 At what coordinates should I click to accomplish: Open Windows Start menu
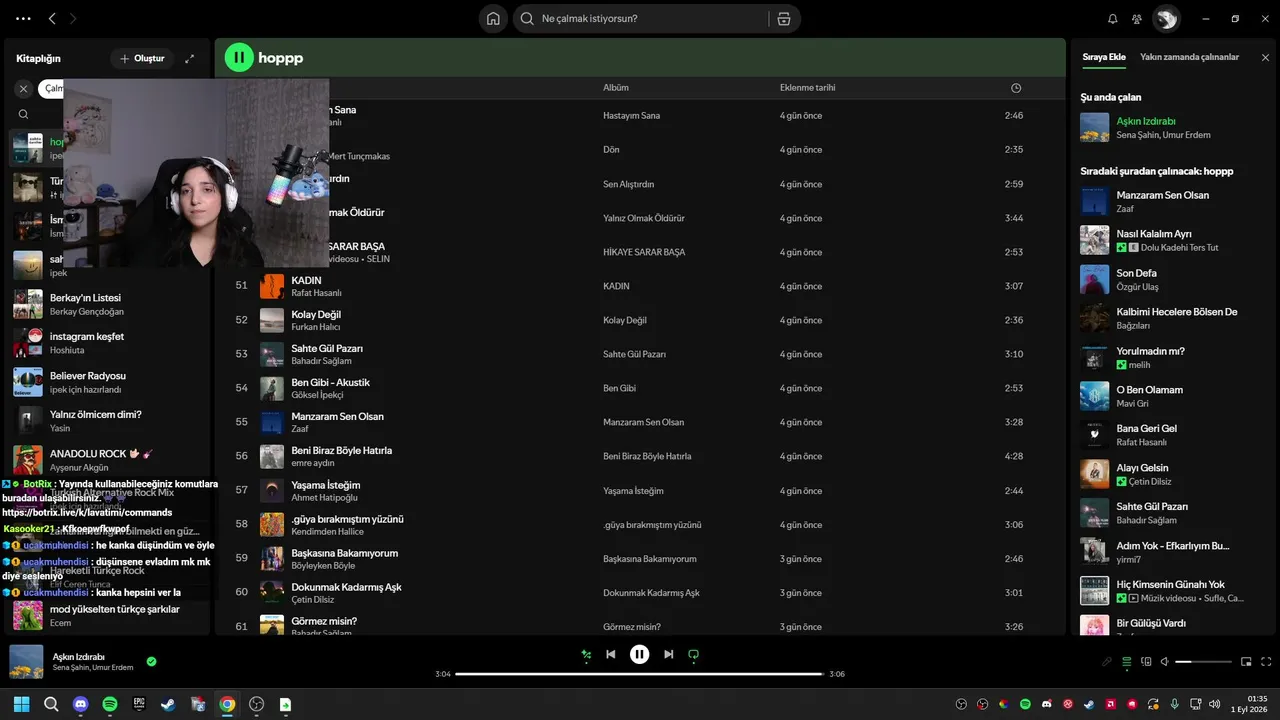[x=21, y=704]
